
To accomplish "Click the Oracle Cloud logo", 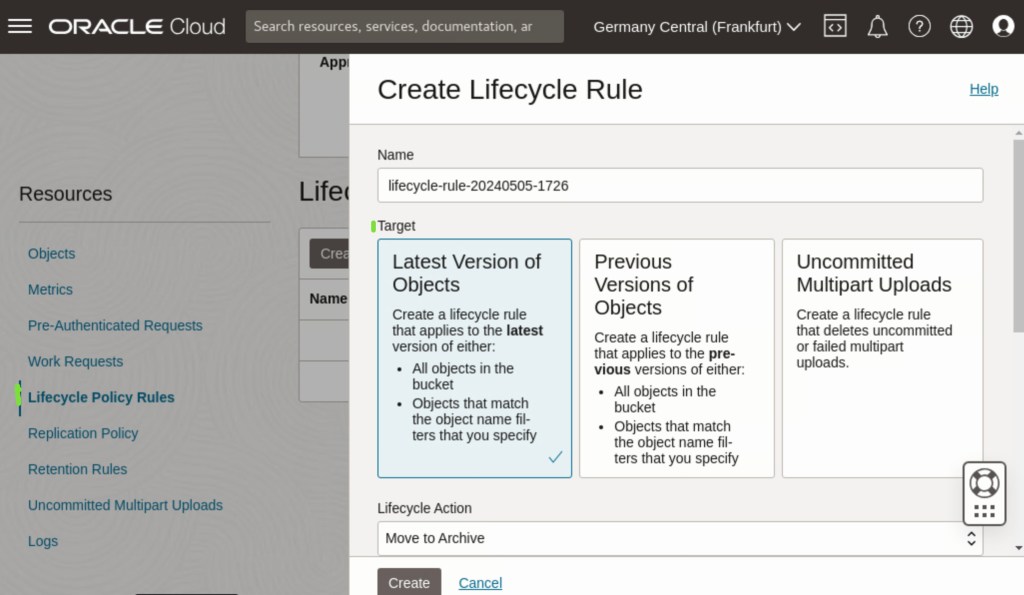I will 137,27.
